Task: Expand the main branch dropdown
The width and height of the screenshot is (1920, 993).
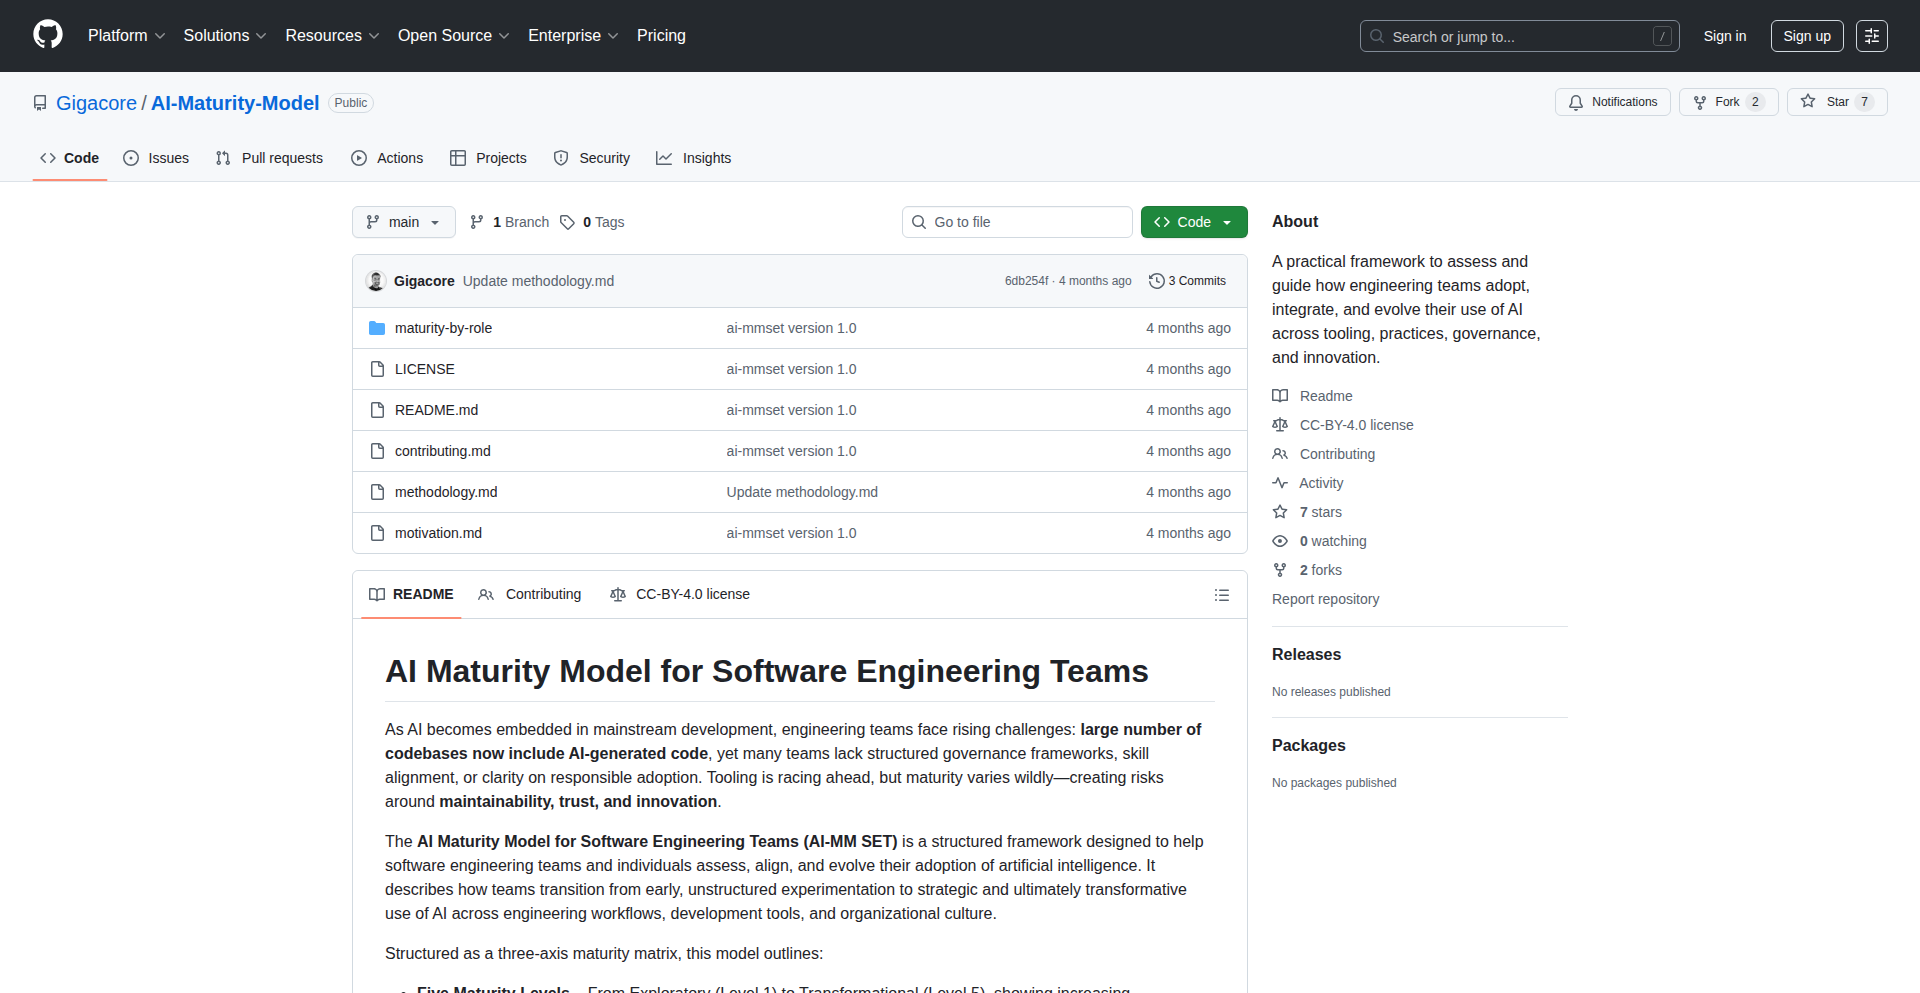Action: point(403,222)
